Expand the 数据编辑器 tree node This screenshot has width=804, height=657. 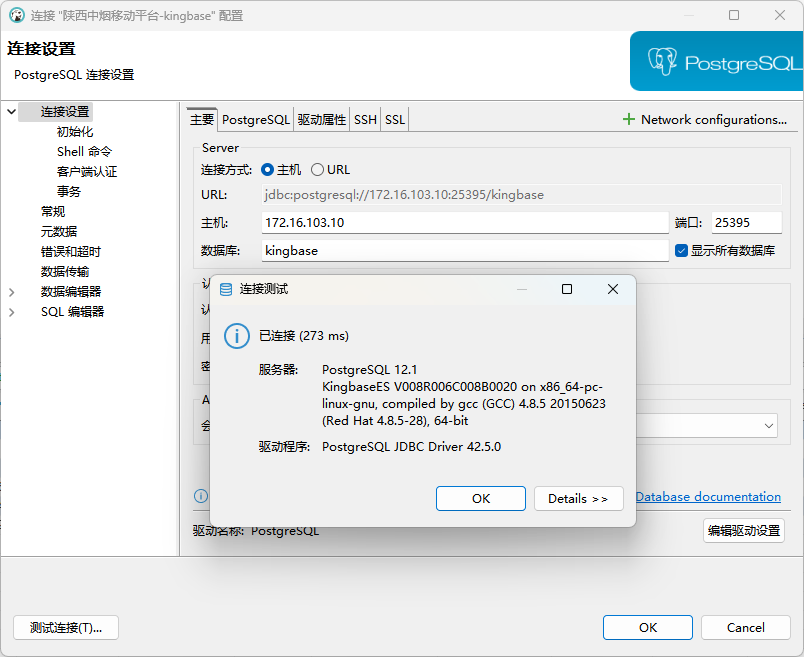tap(12, 292)
